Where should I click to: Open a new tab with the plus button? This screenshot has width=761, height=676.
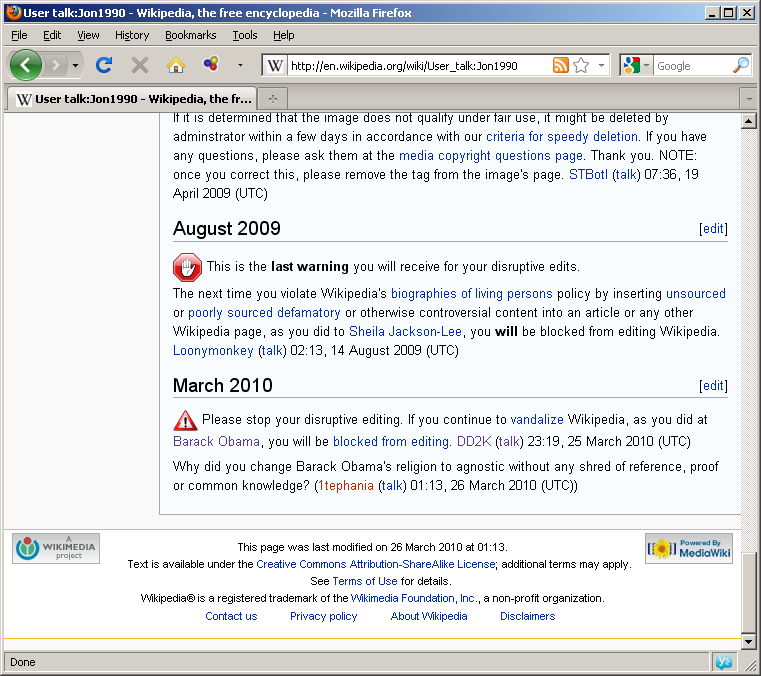273,99
